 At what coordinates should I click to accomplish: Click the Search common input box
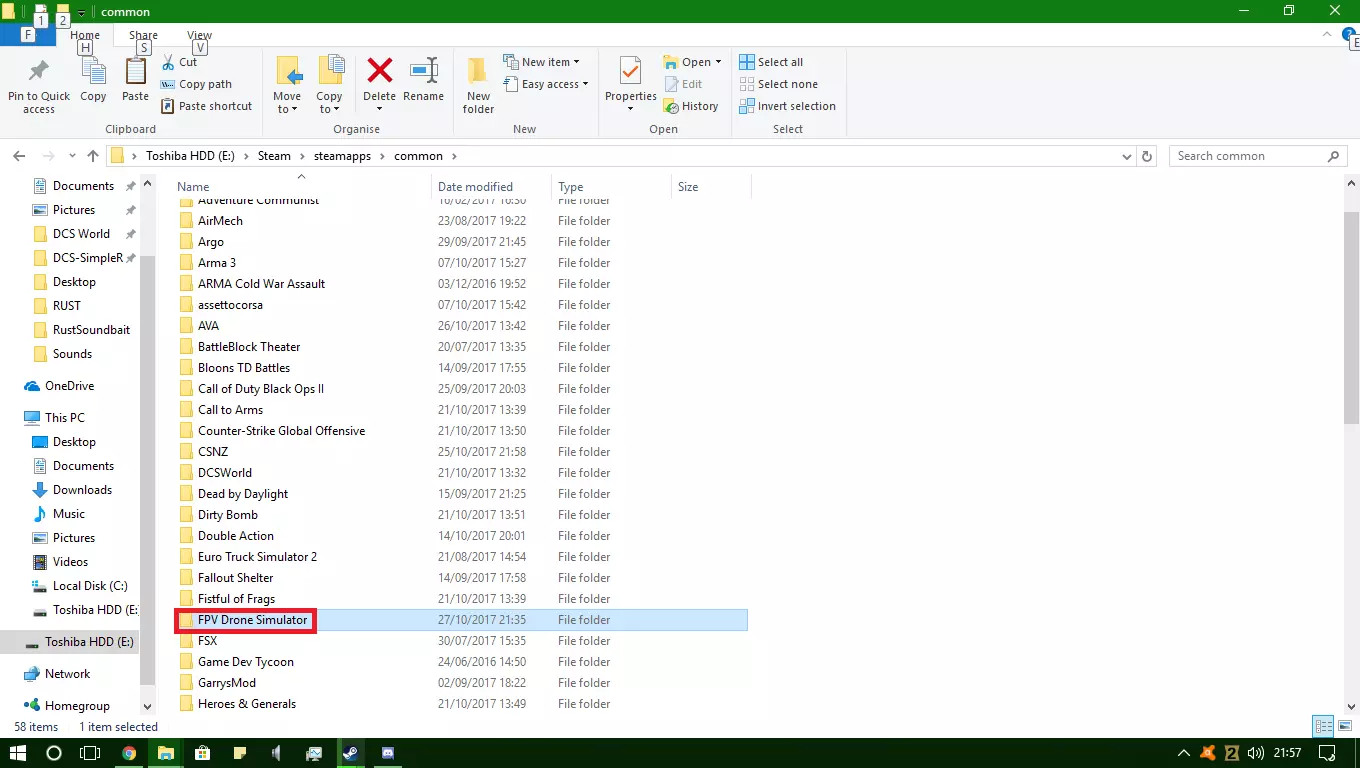[x=1256, y=156]
